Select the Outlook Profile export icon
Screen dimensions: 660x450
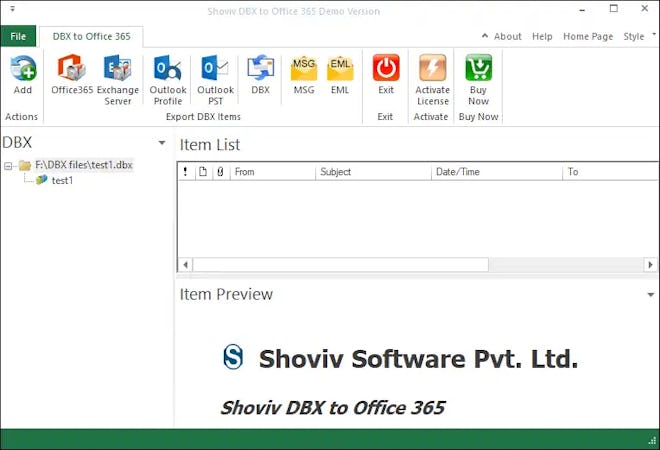click(x=168, y=68)
